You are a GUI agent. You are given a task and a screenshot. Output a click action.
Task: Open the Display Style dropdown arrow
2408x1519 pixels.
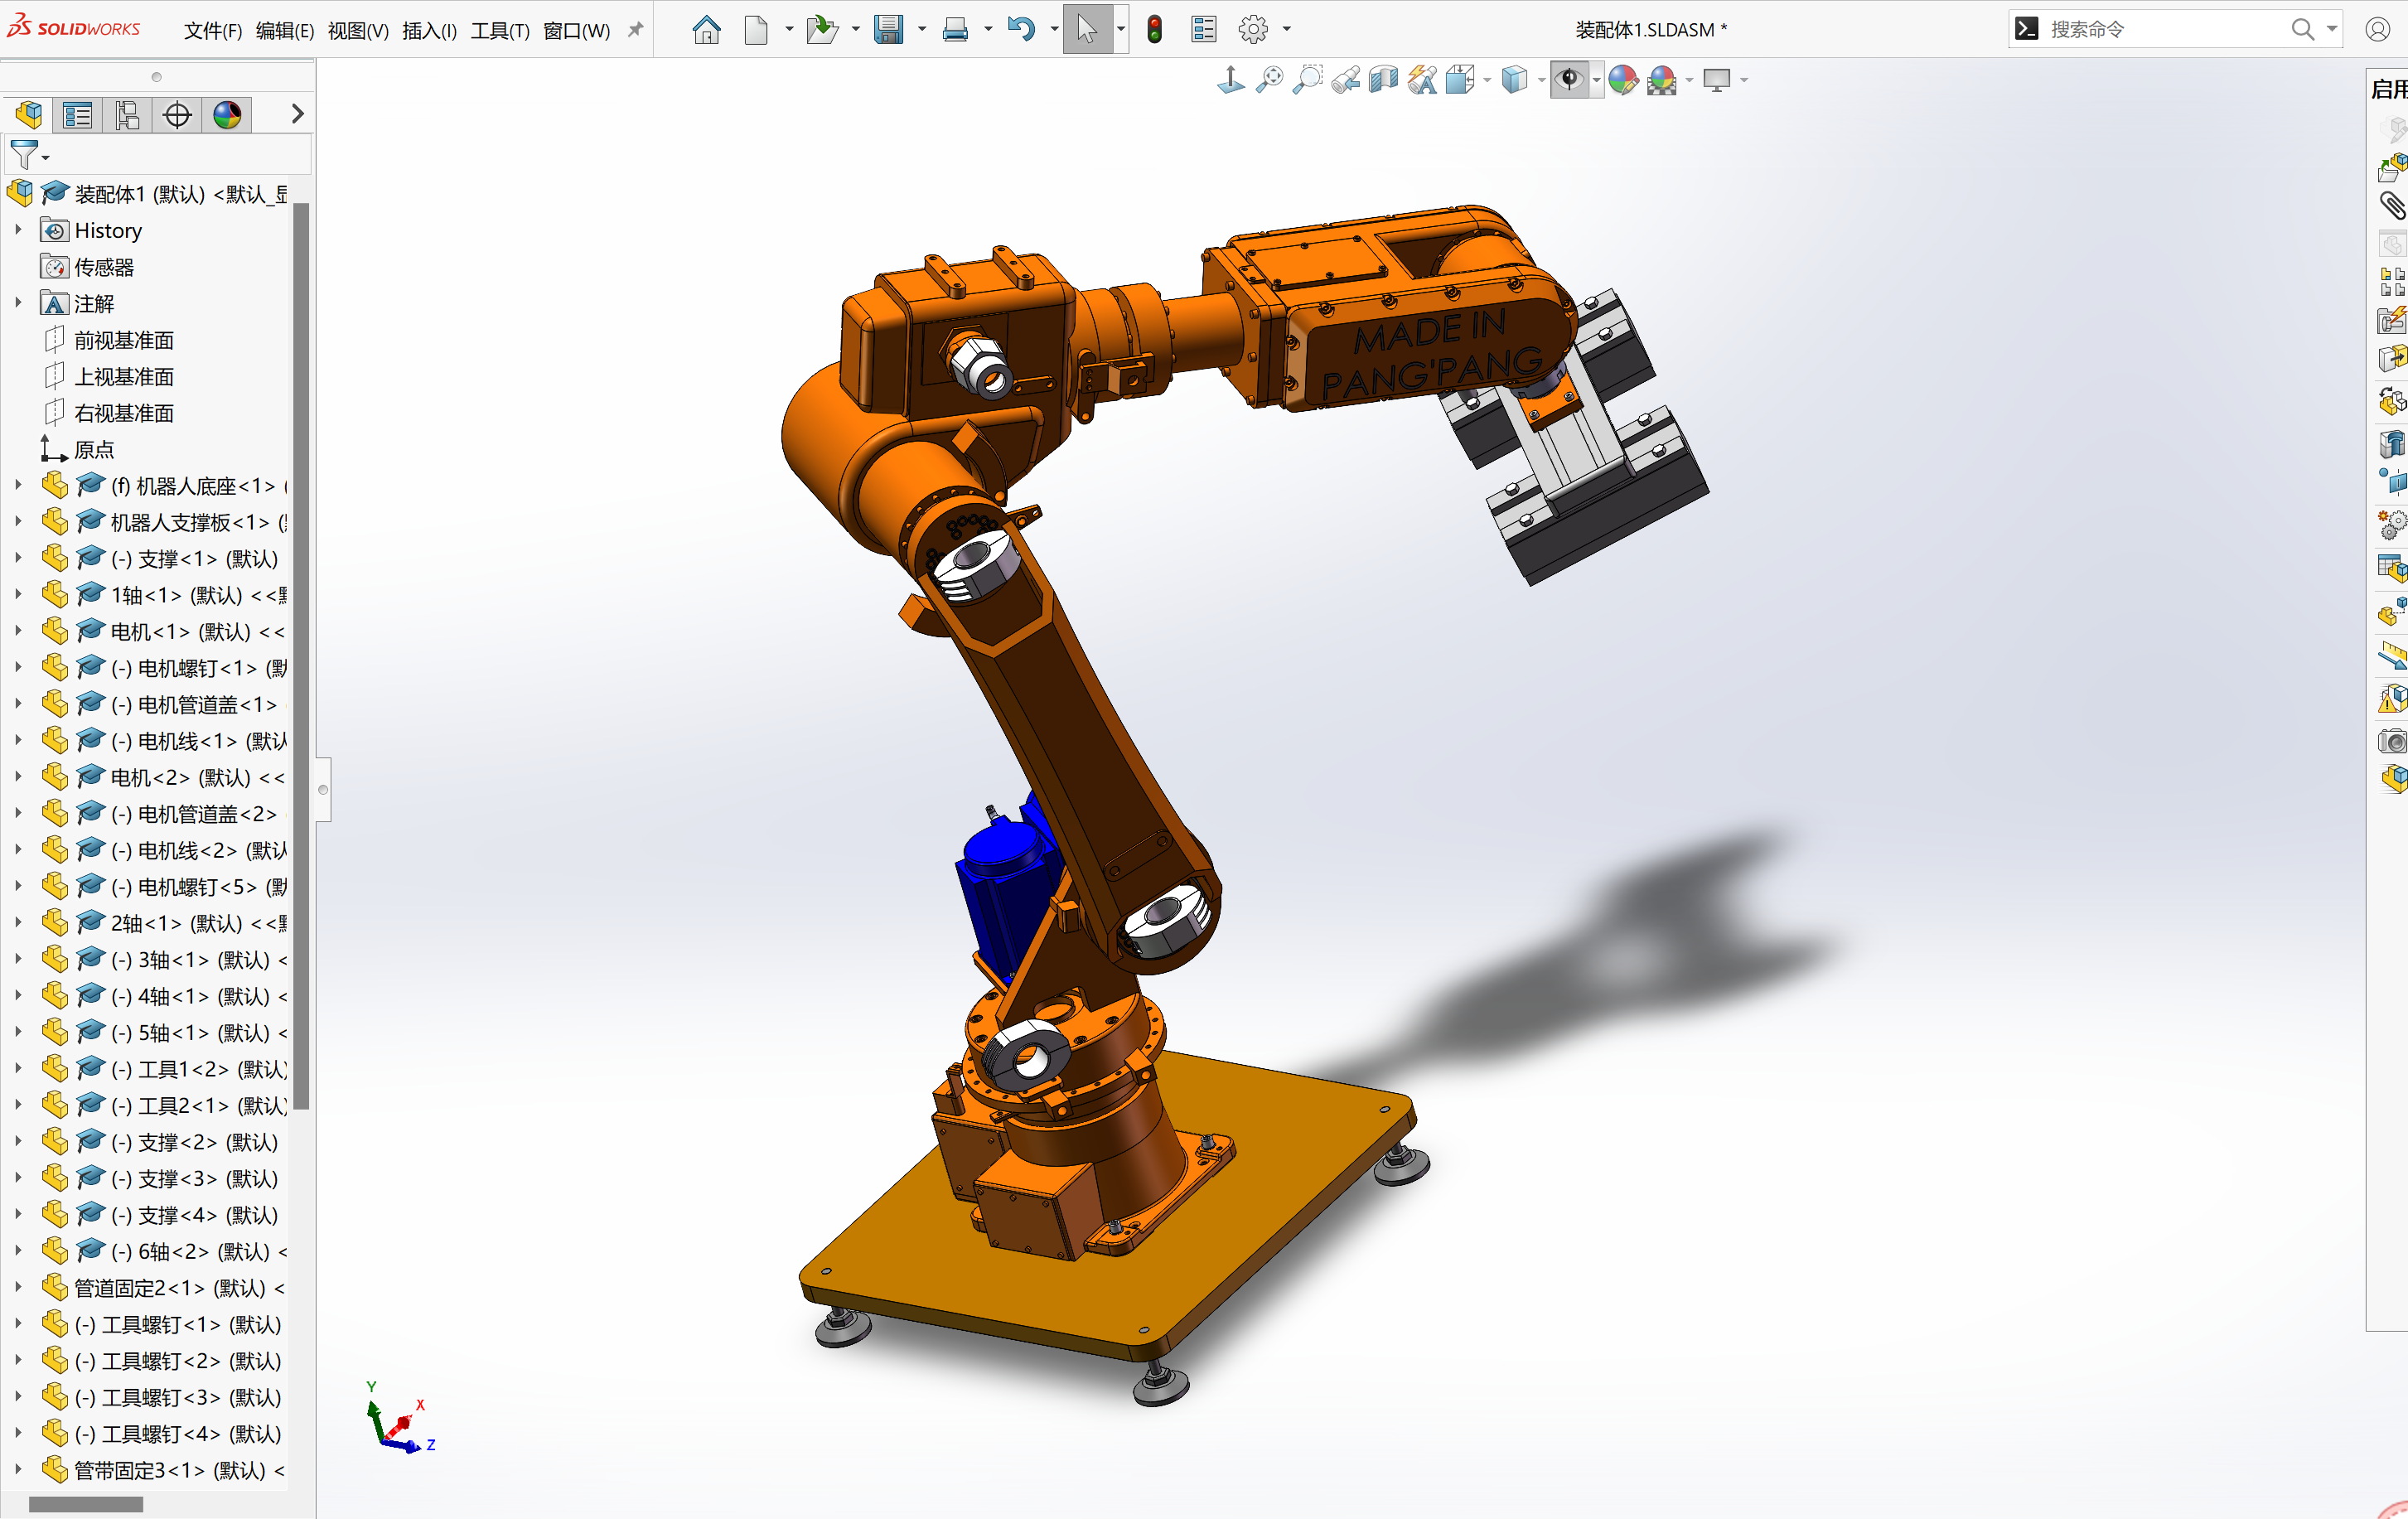pyautogui.click(x=1541, y=80)
